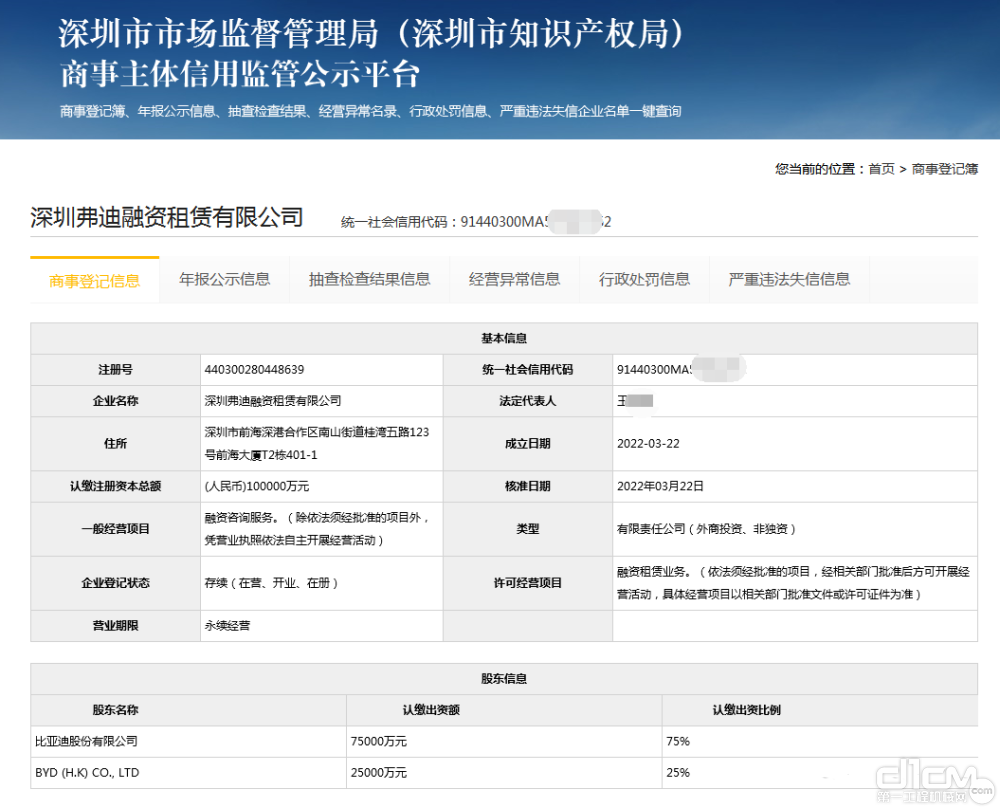Select company name heading 深圳弗迪融资租赁有限公司
Image resolution: width=1000 pixels, height=808 pixels.
coord(167,217)
